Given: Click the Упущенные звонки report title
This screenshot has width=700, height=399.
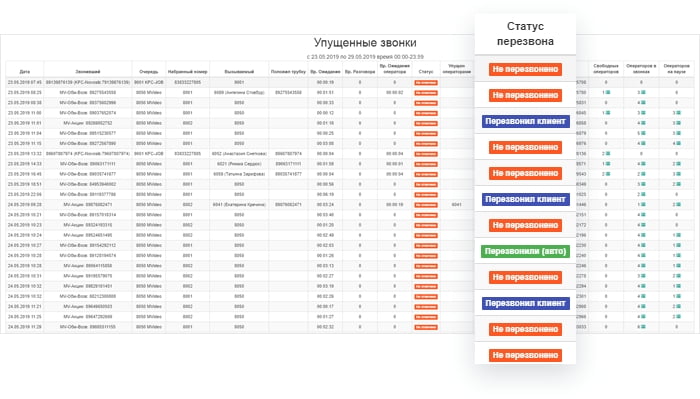Looking at the screenshot, I should [365, 43].
